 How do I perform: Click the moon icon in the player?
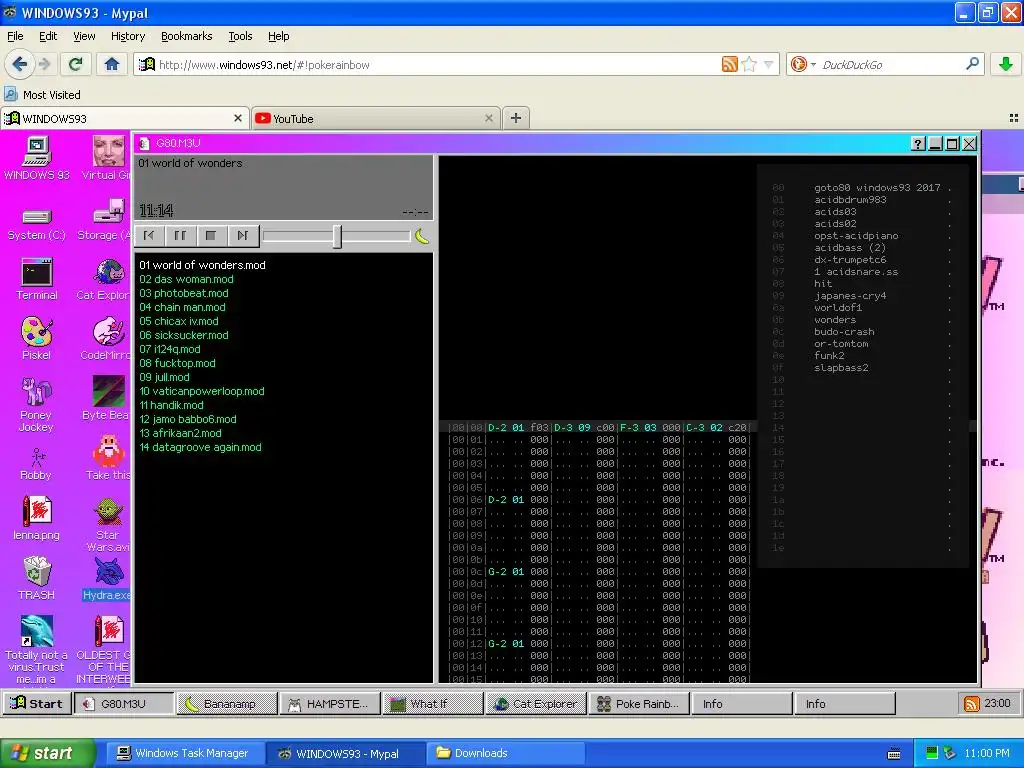pyautogui.click(x=422, y=236)
